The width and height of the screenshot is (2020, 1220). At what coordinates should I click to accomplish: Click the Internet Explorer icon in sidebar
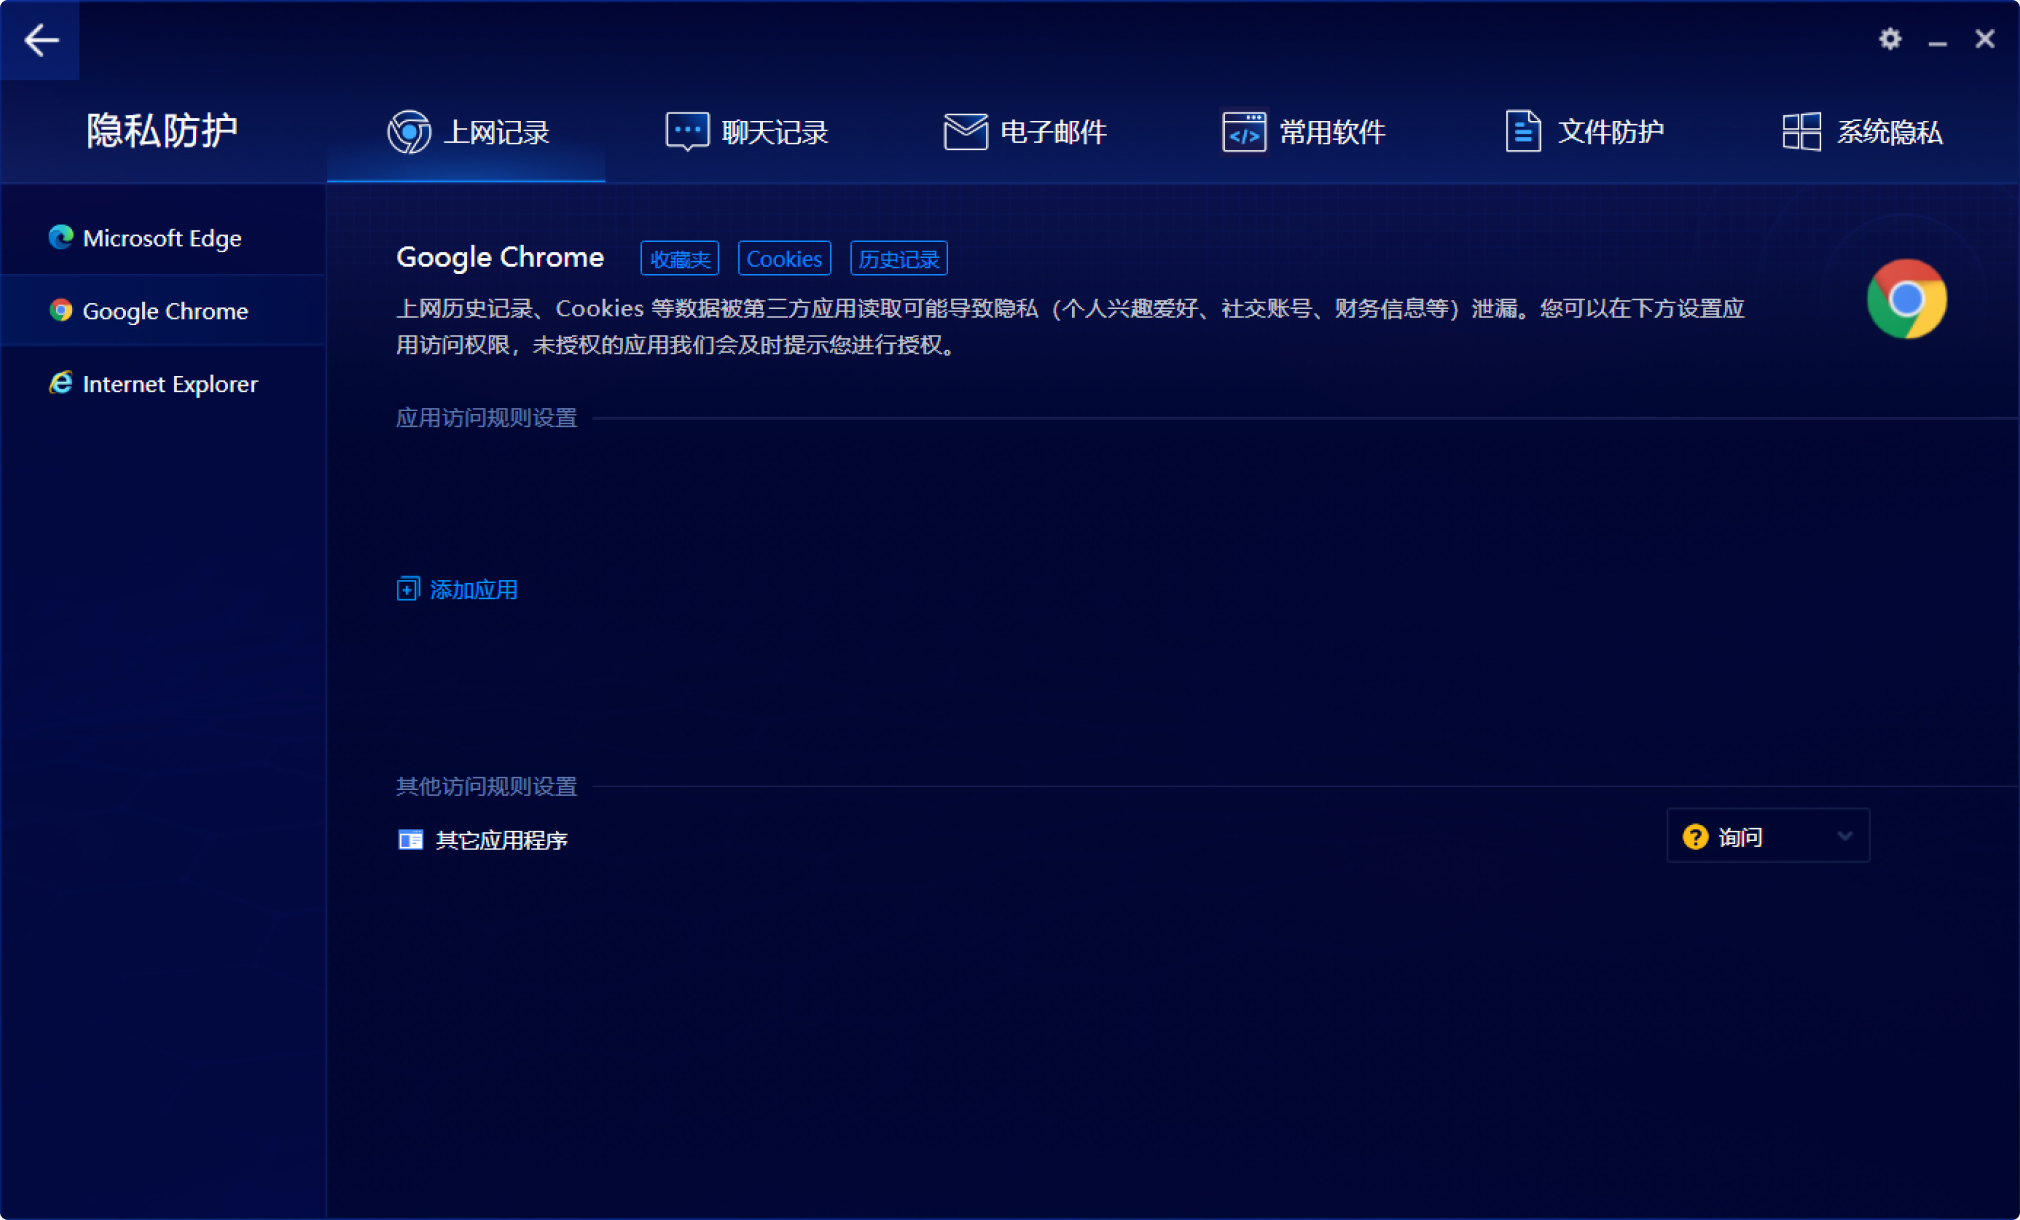61,383
